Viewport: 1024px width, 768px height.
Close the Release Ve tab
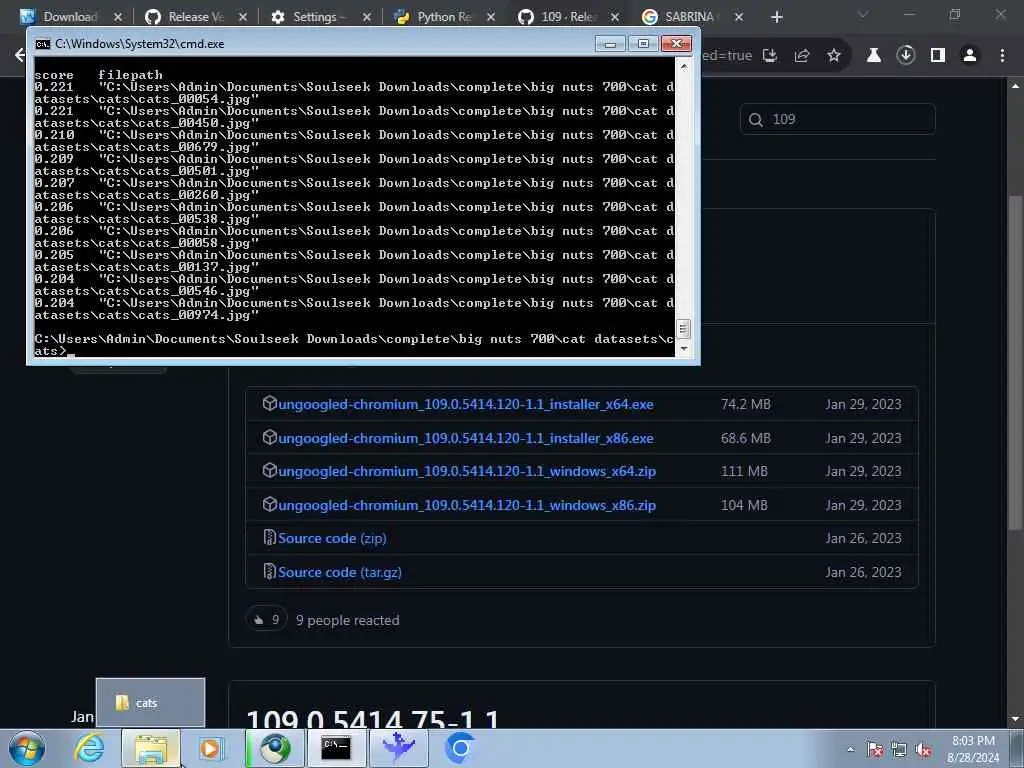(243, 17)
